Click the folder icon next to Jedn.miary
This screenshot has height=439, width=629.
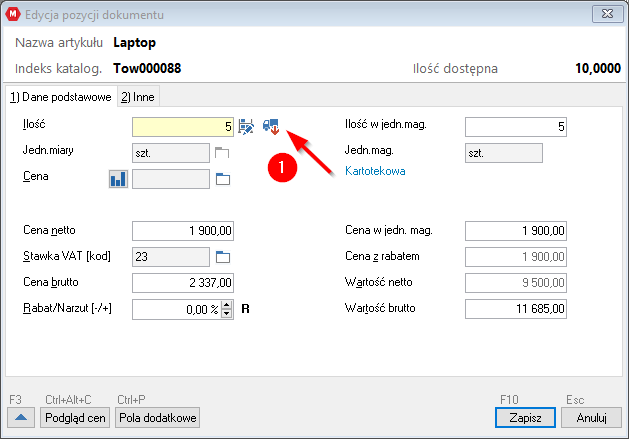(222, 153)
